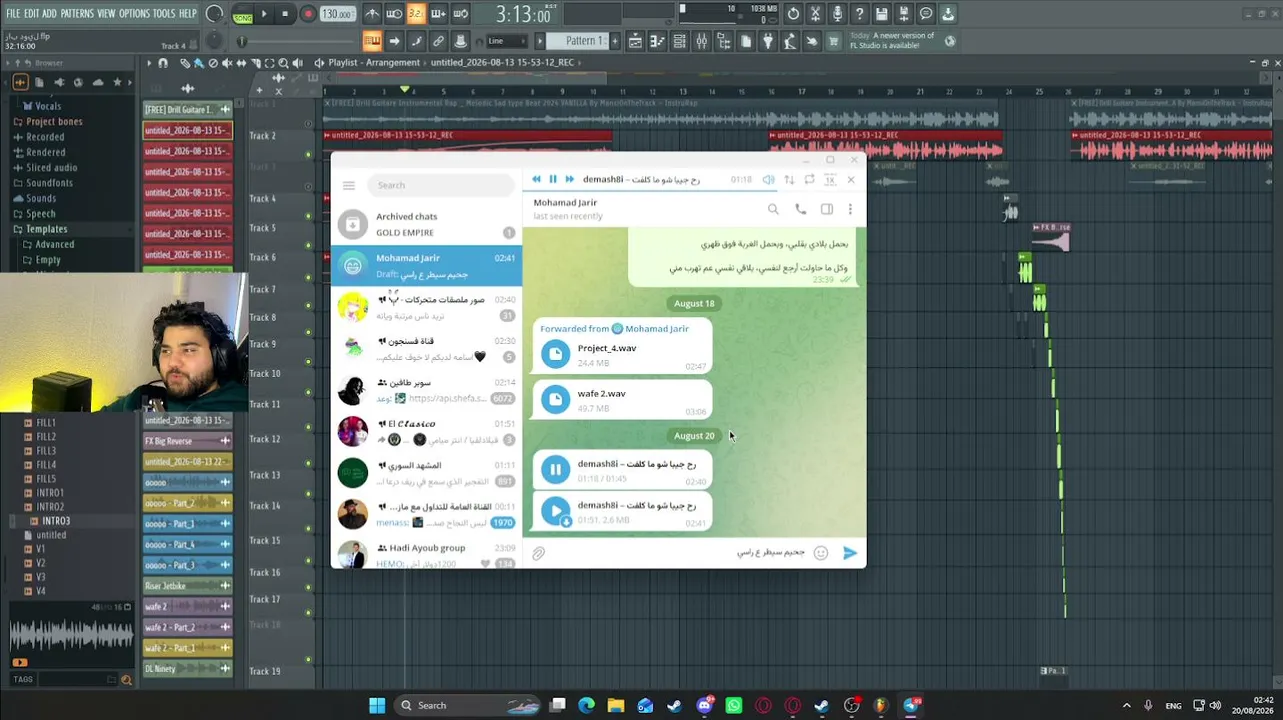Expand the Sliced audio folder

pyautogui.click(x=51, y=168)
